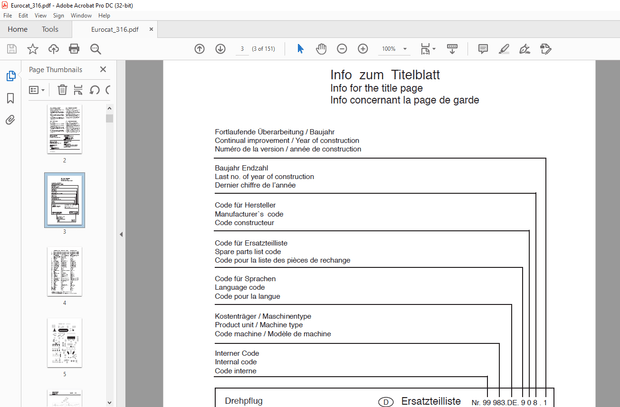Activate the hand pan tool

[321, 49]
